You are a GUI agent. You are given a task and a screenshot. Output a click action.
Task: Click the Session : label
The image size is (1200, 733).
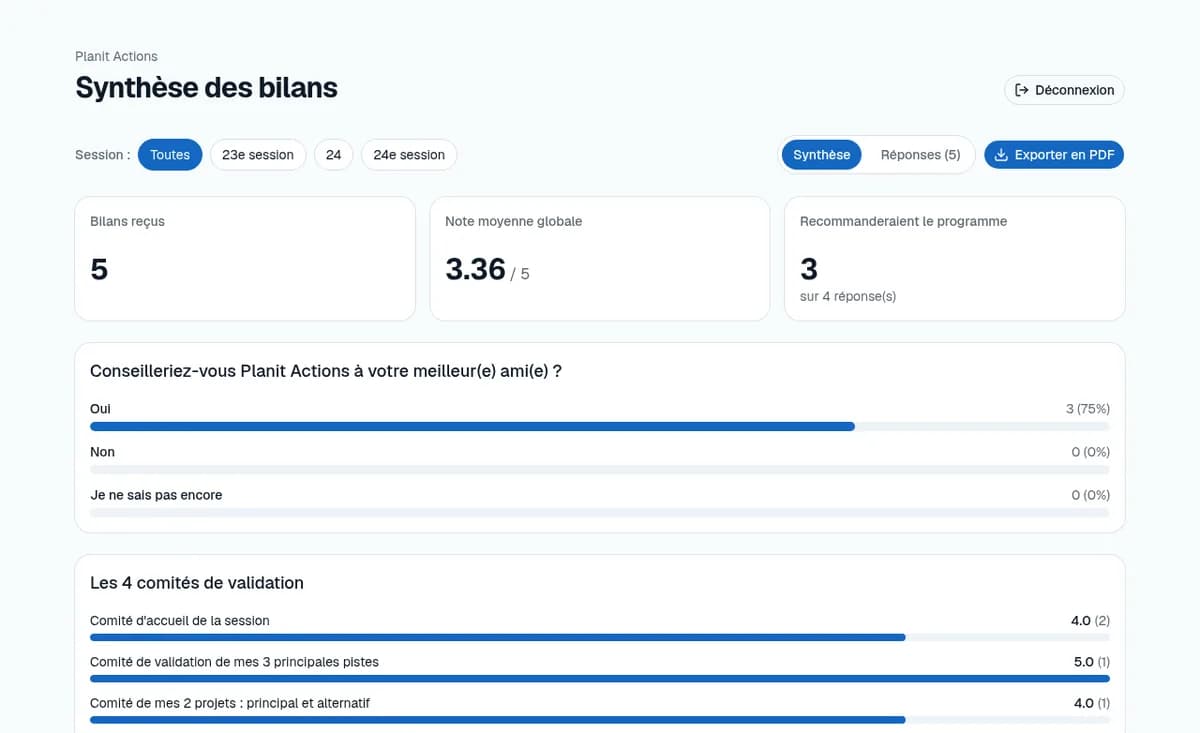pos(102,155)
